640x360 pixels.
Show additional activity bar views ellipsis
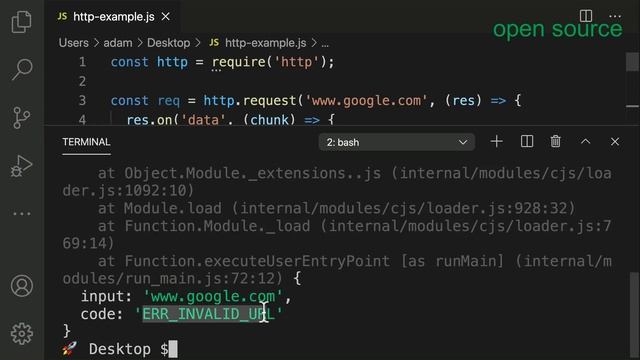click(22, 213)
